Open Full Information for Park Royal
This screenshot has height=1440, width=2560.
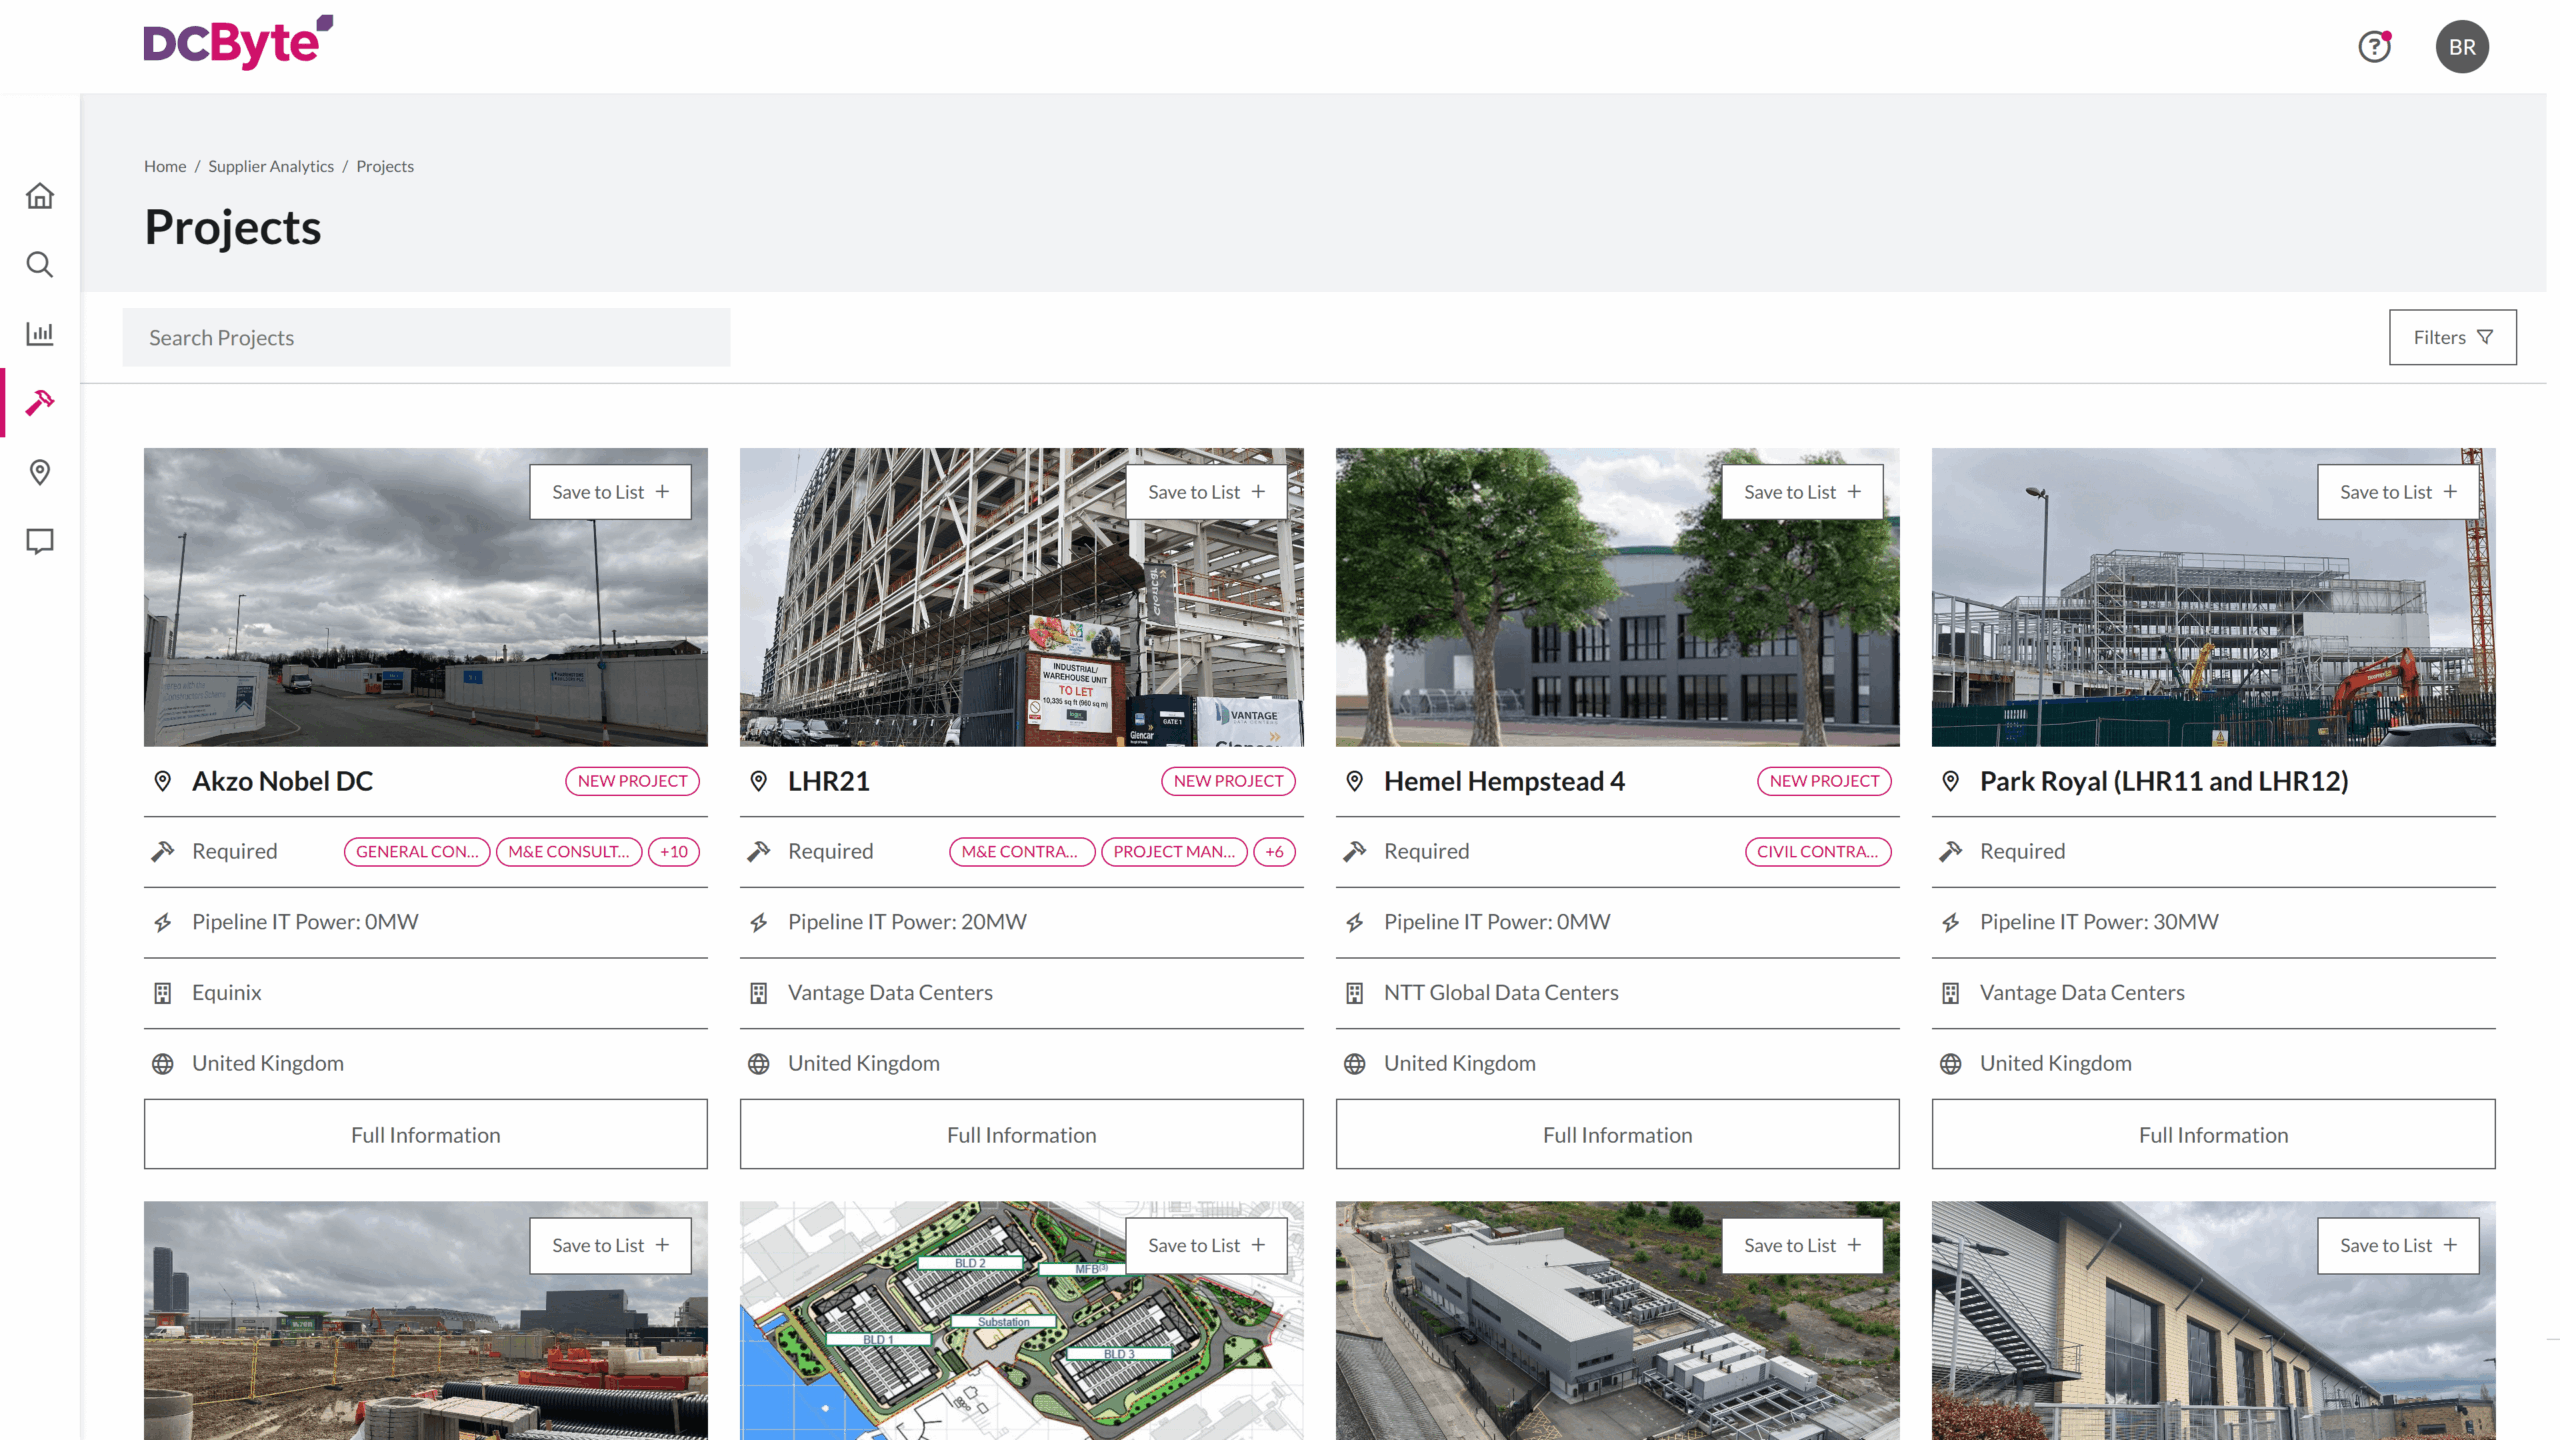[2213, 1135]
